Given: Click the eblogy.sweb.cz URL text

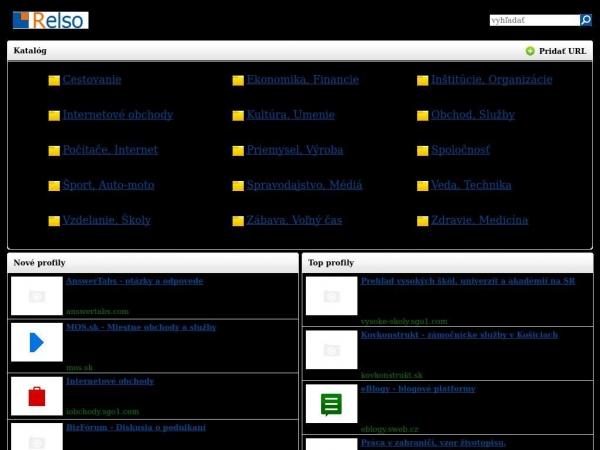Looking at the screenshot, I should tap(389, 429).
